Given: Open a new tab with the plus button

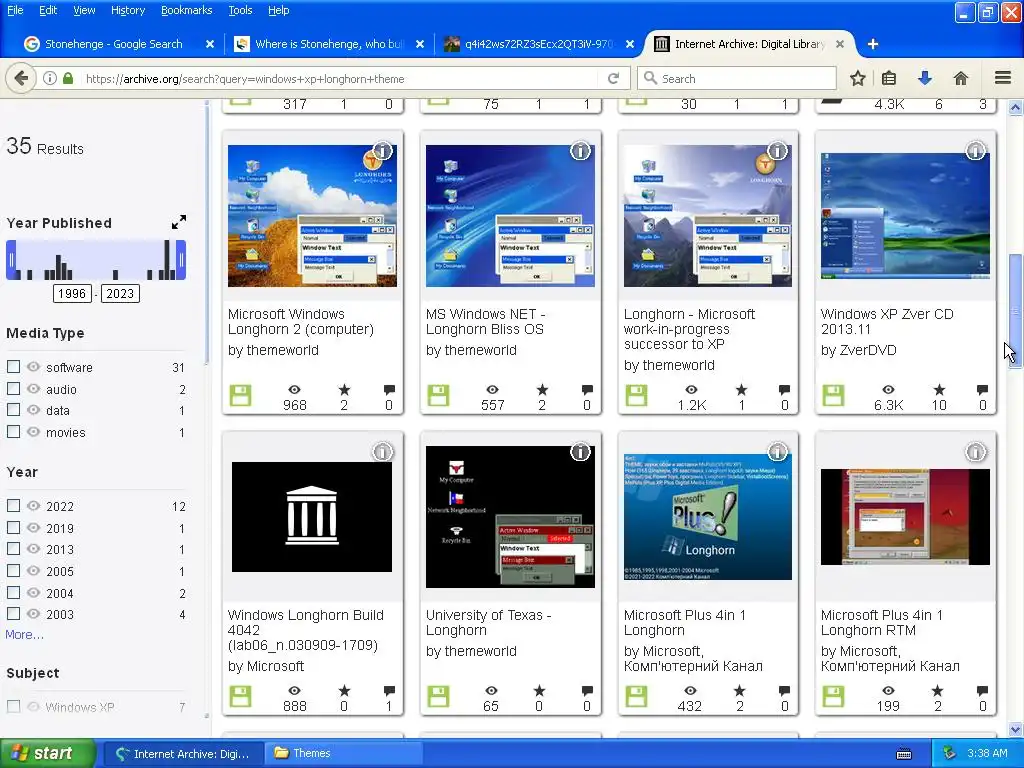Looking at the screenshot, I should (872, 44).
